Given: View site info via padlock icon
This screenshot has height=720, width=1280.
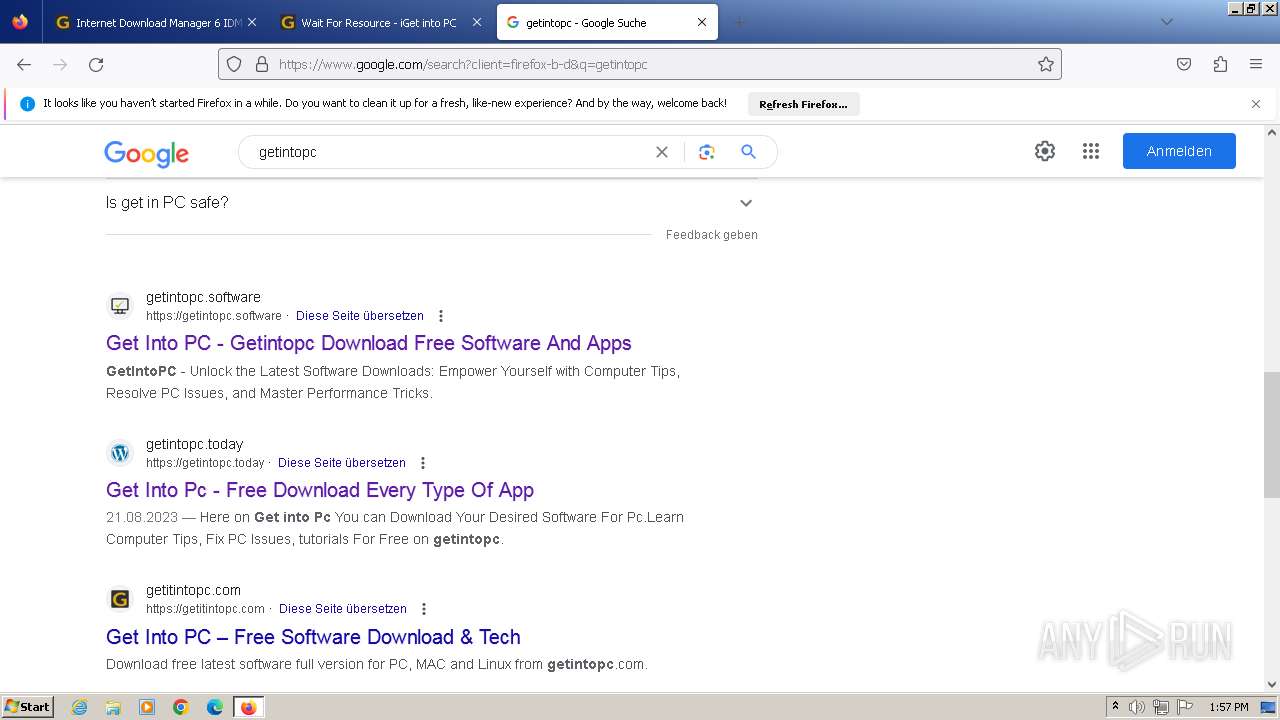Looking at the screenshot, I should [262, 64].
